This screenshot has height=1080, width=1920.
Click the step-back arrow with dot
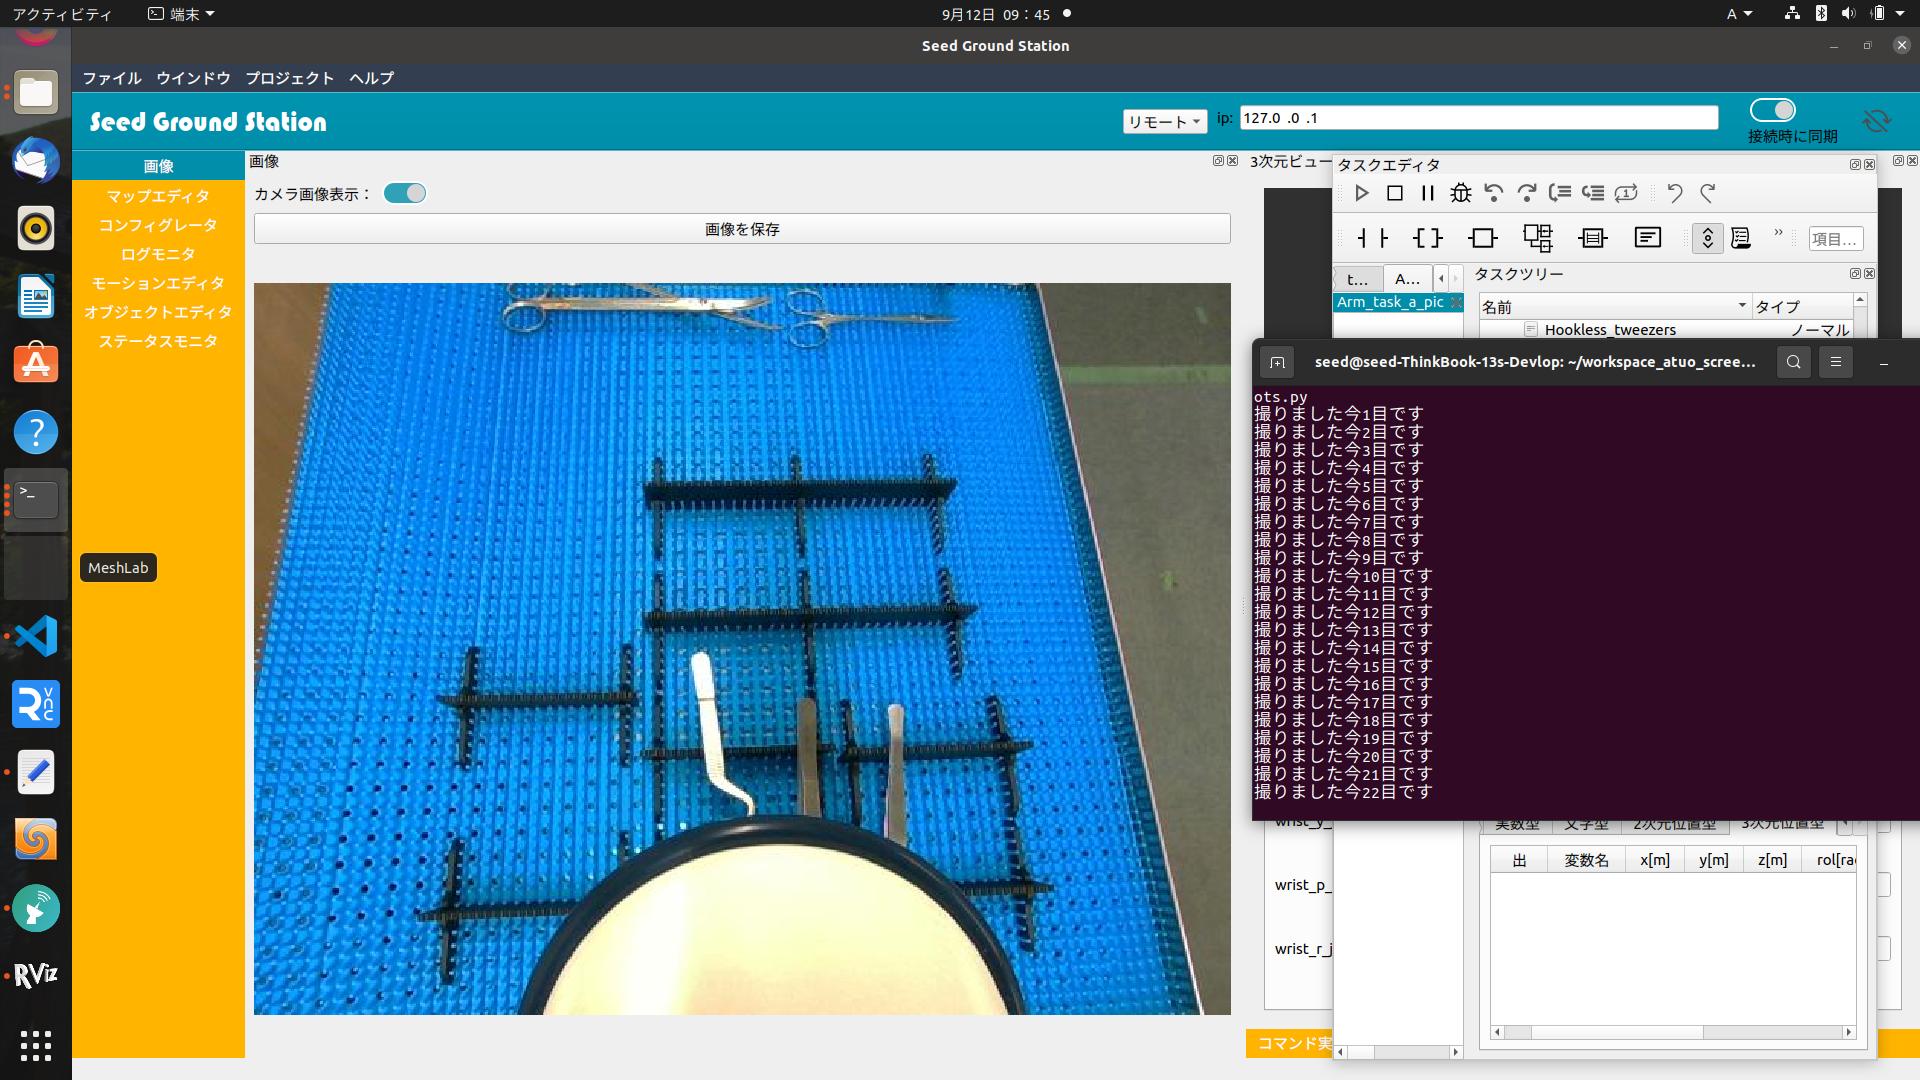click(x=1493, y=193)
